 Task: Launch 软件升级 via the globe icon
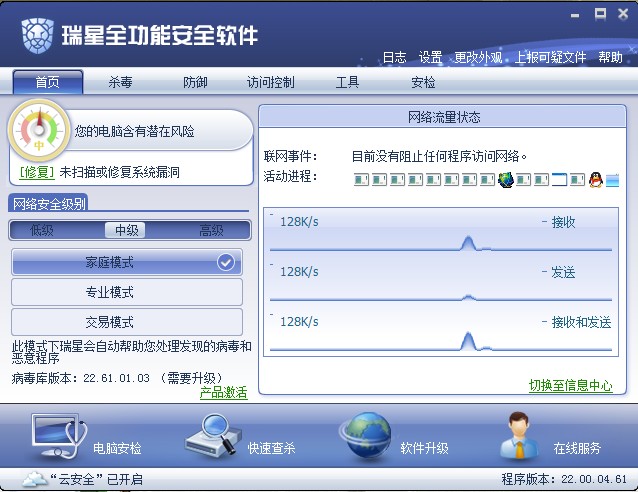(x=366, y=436)
